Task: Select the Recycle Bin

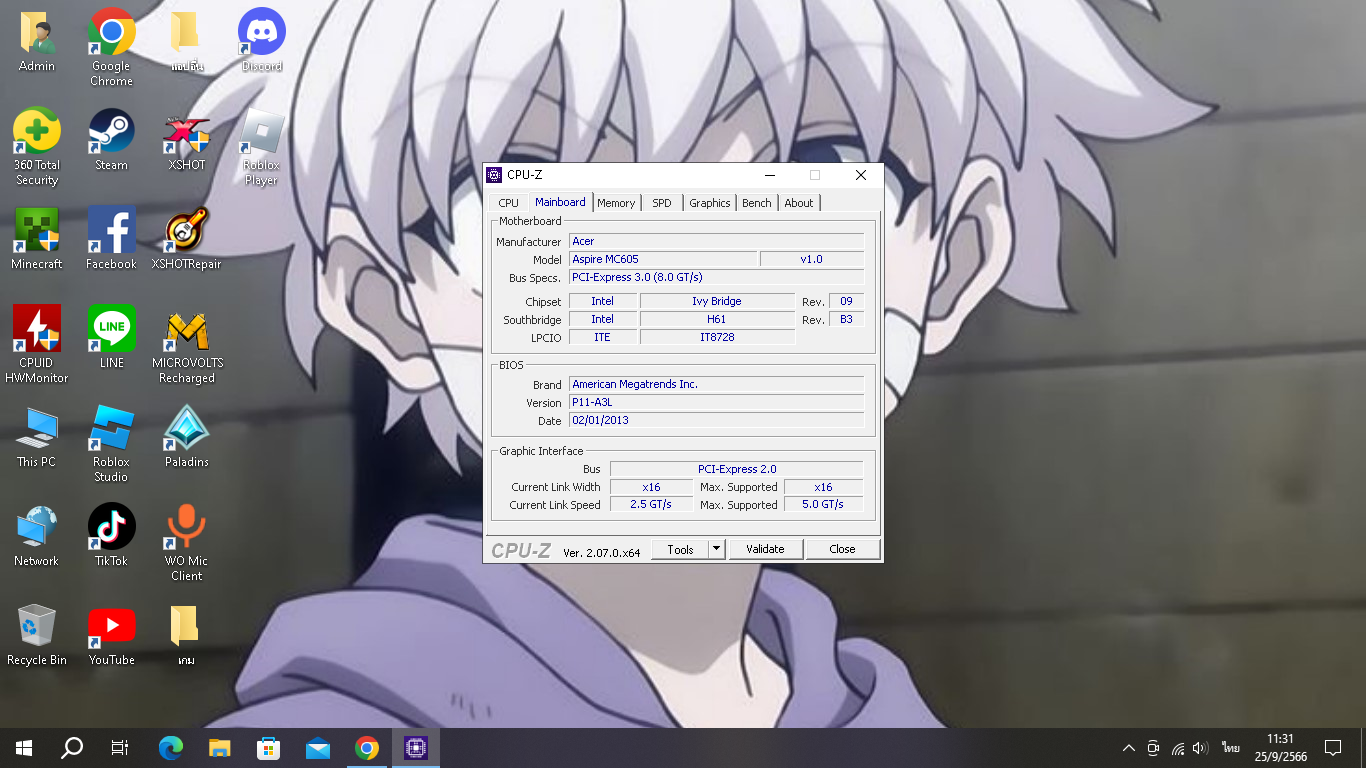Action: click(37, 635)
